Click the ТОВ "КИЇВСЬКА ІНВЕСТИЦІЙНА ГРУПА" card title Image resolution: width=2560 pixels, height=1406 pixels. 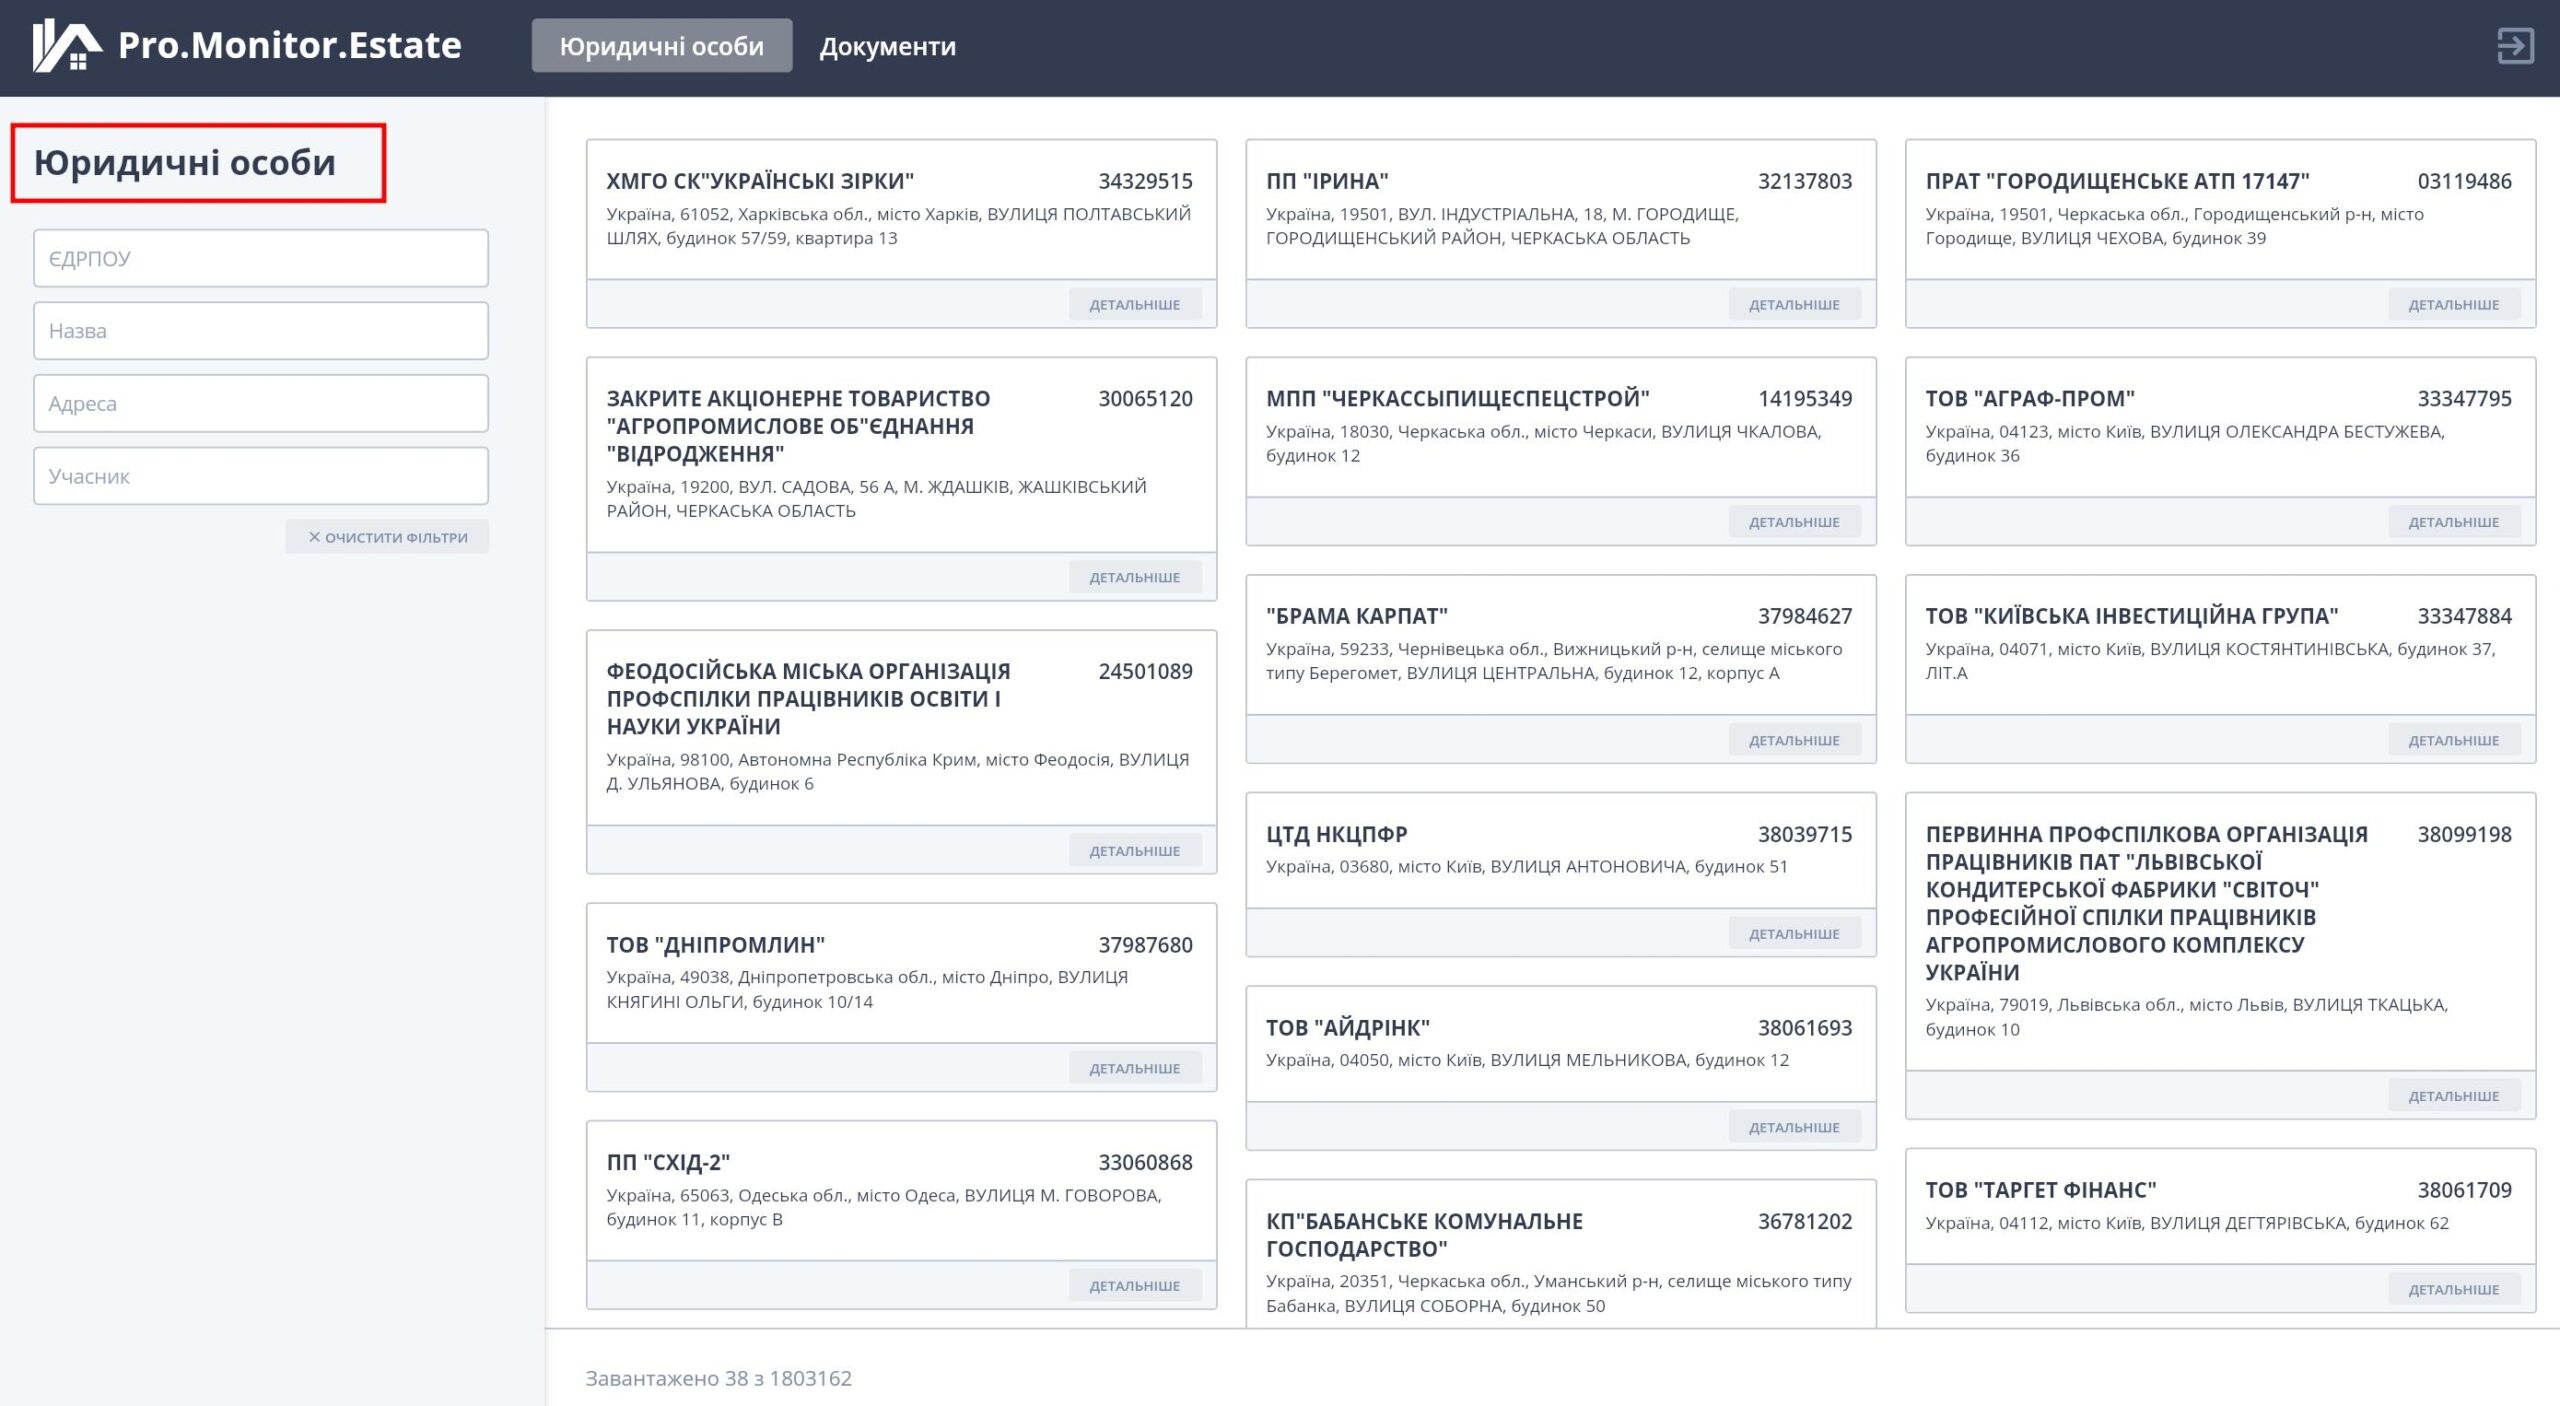pos(2131,616)
